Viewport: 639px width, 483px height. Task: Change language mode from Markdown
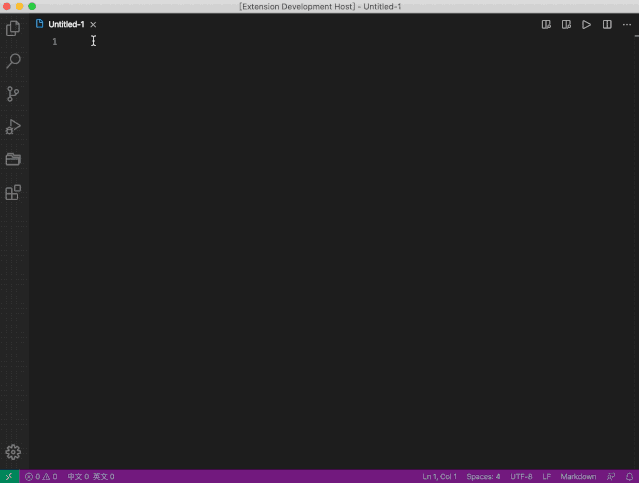tap(578, 476)
